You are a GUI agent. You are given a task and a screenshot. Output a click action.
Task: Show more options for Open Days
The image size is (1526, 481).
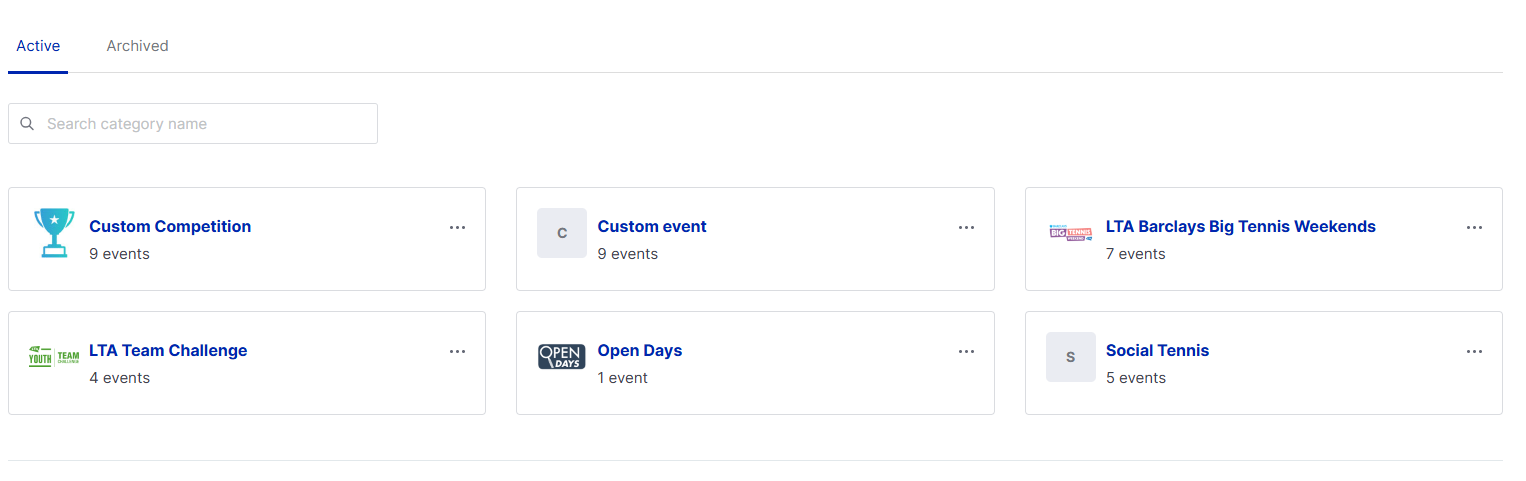coord(966,351)
